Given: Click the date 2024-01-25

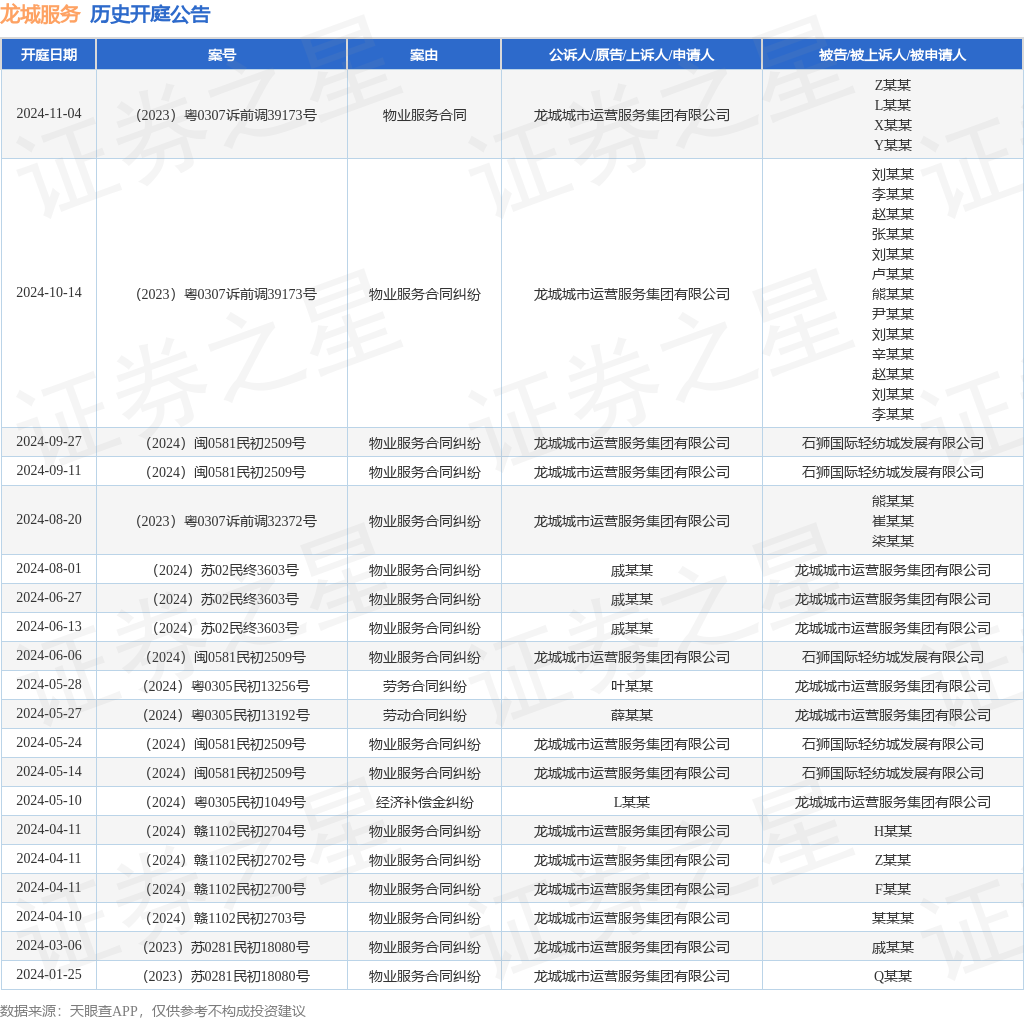Looking at the screenshot, I should 49,974.
